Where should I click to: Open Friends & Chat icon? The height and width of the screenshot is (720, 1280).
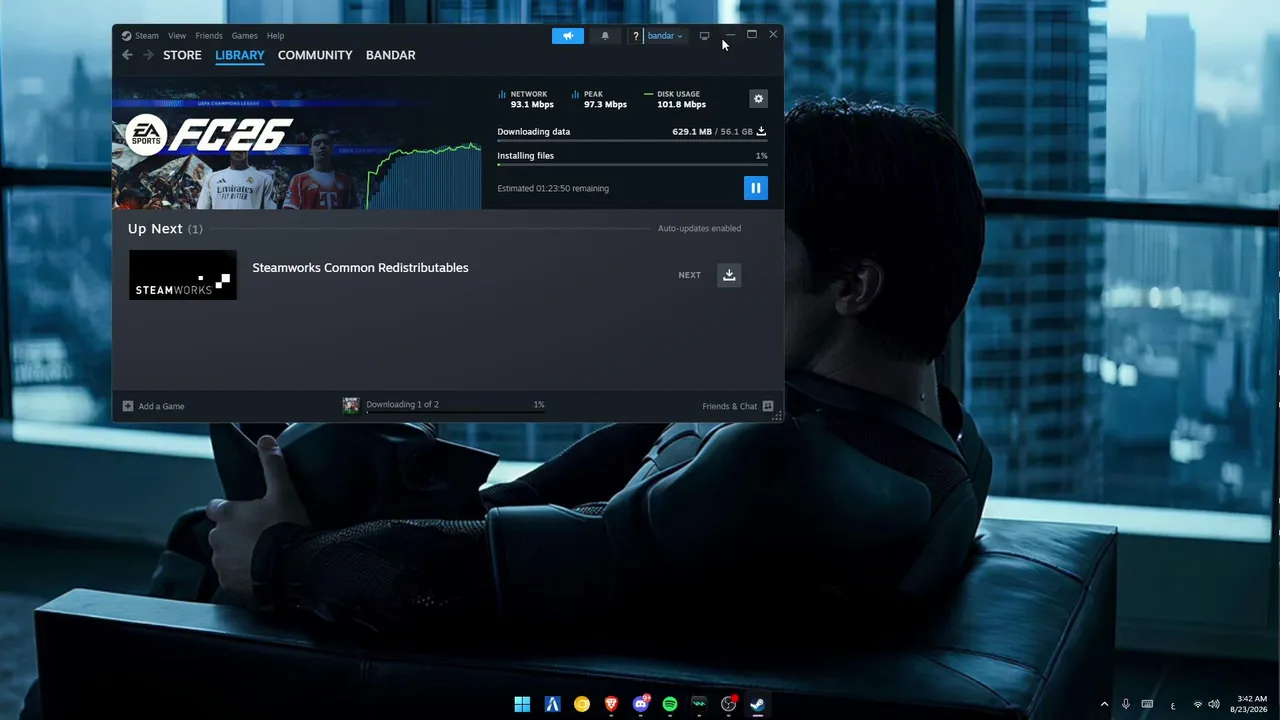[768, 406]
